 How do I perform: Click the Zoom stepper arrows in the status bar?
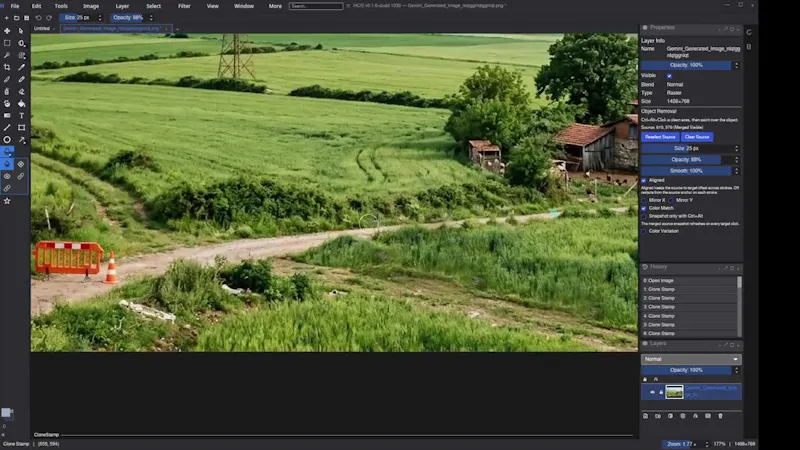point(707,444)
